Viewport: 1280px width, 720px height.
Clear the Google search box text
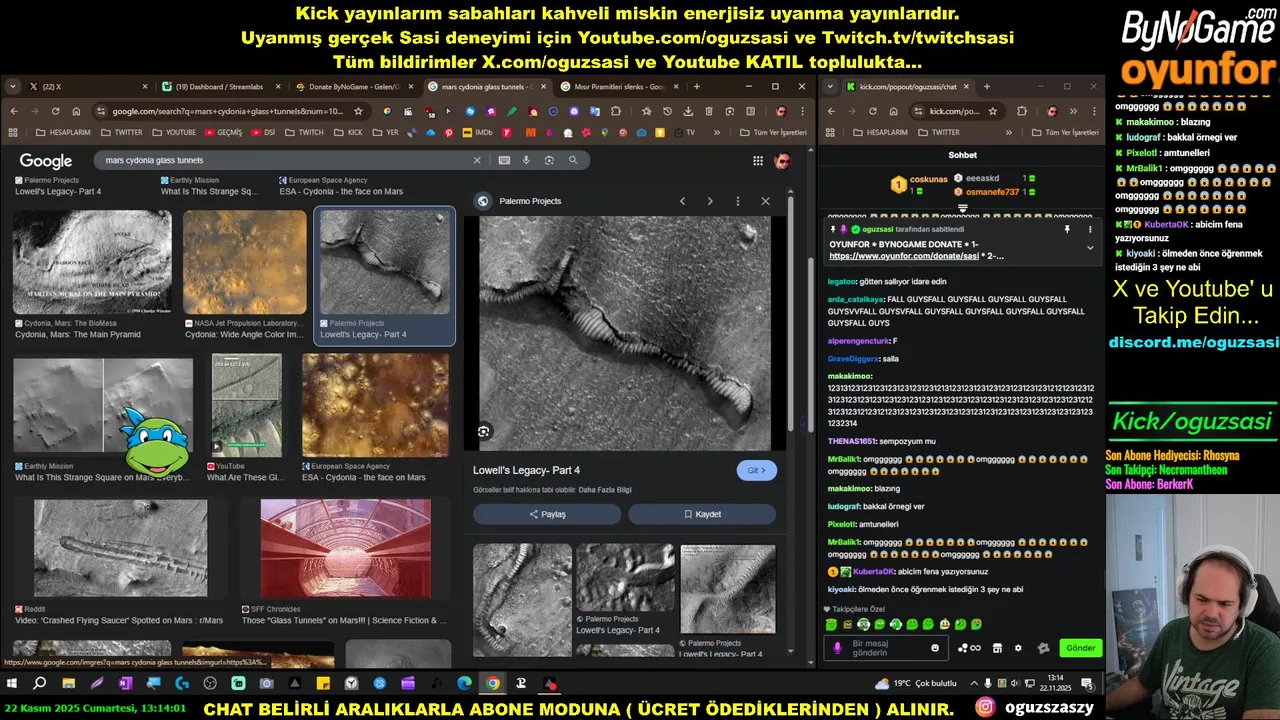(x=477, y=160)
